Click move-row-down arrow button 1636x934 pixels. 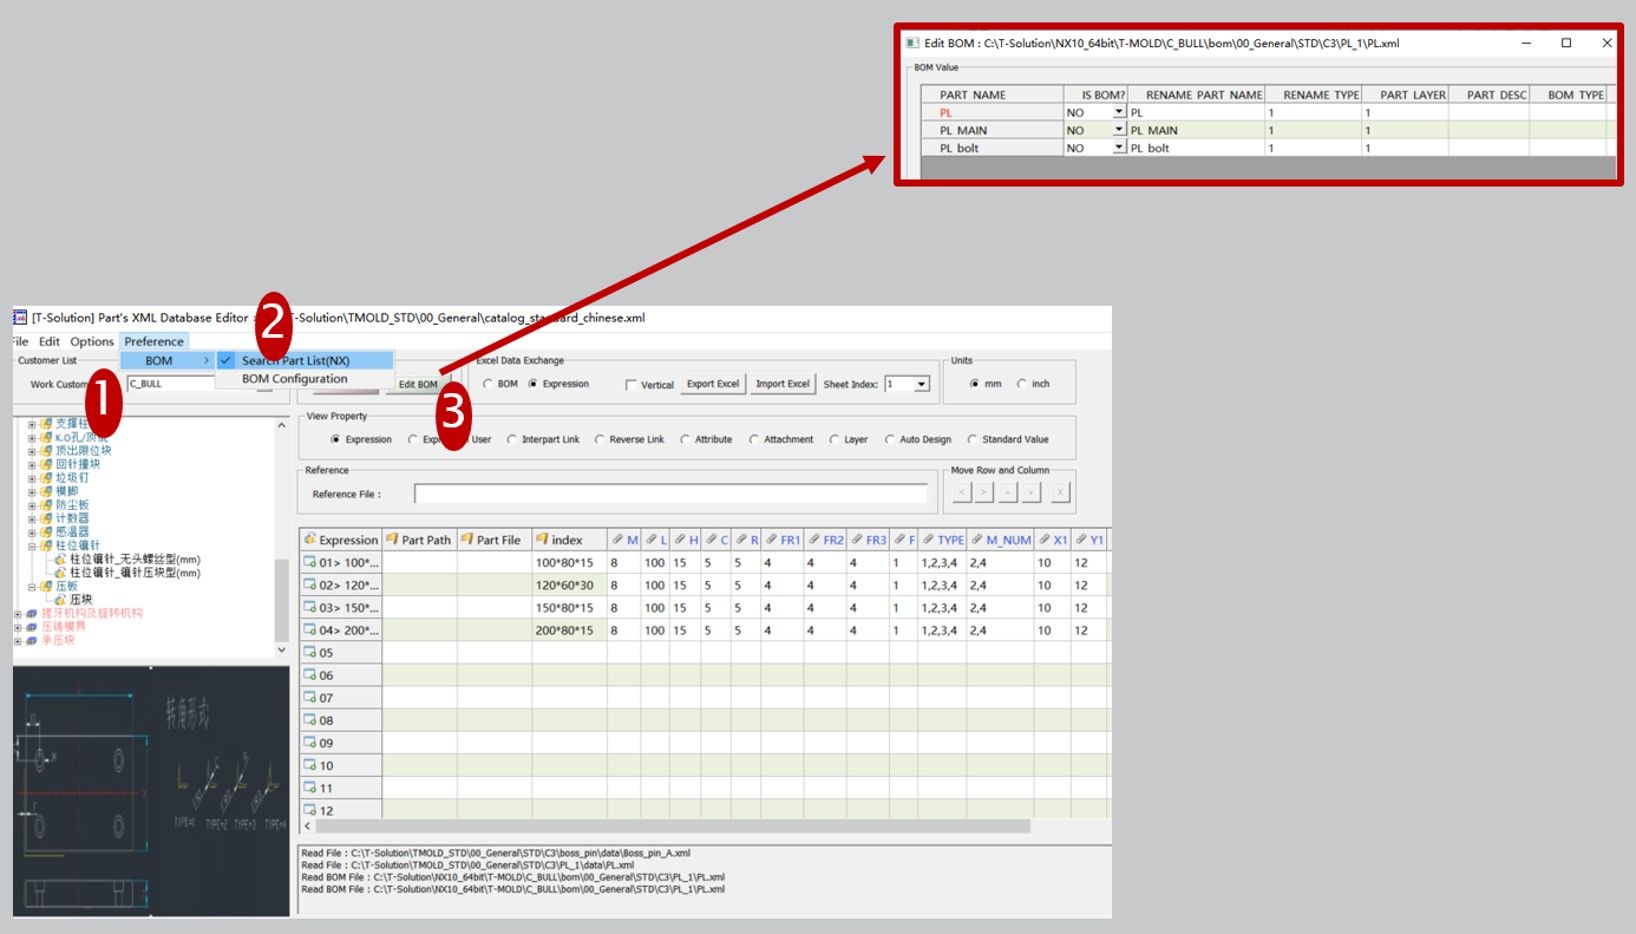(1031, 492)
